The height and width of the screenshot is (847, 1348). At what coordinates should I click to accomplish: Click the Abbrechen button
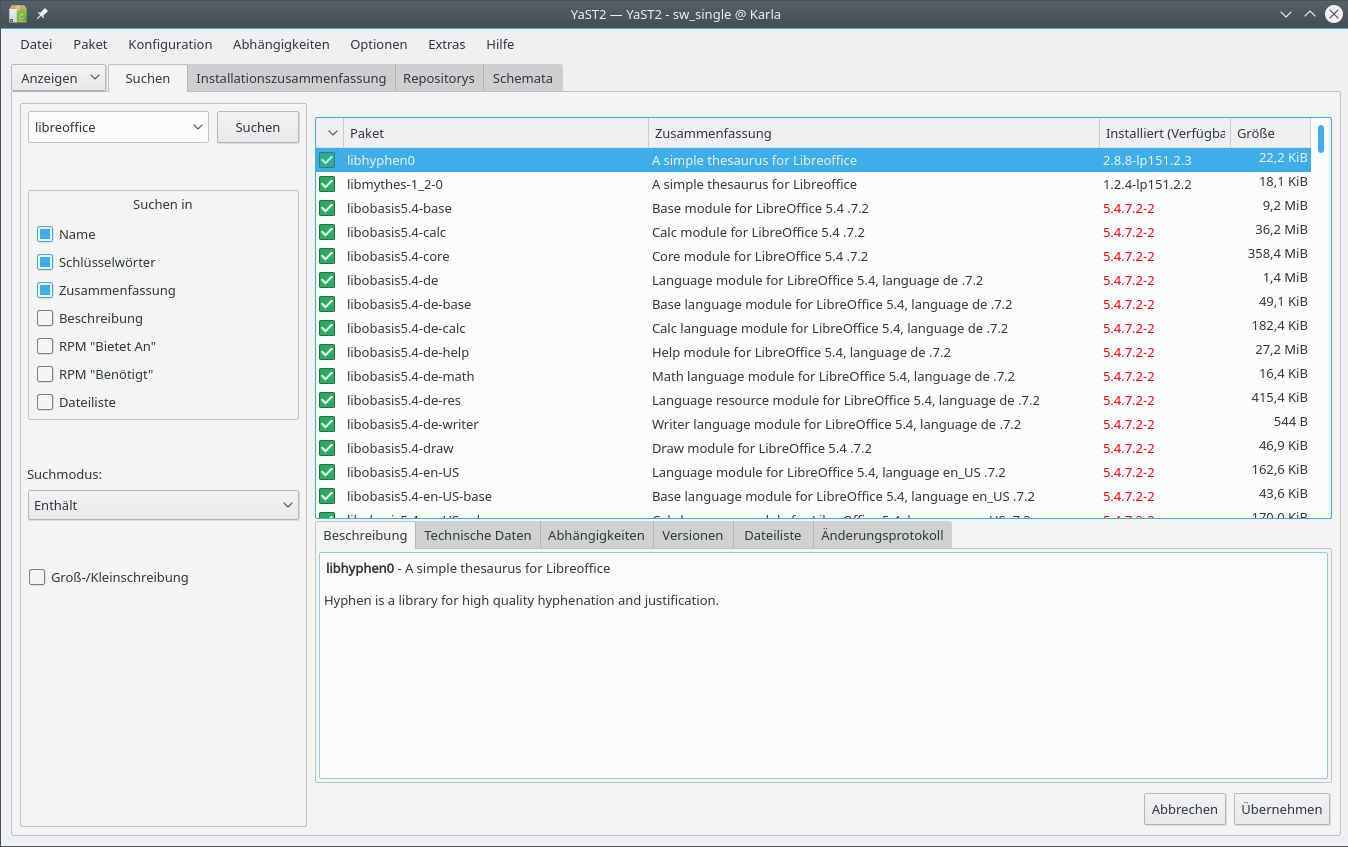[1185, 809]
